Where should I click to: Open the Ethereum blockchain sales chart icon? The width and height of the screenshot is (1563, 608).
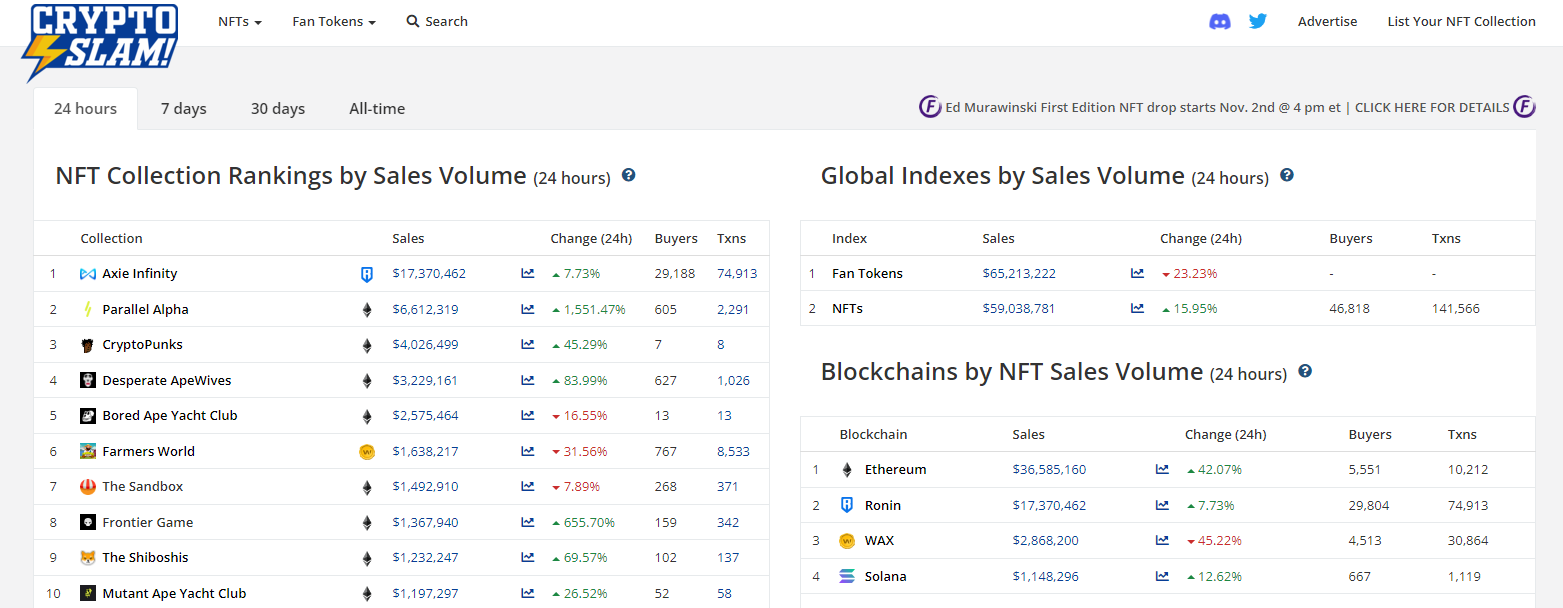(1162, 469)
